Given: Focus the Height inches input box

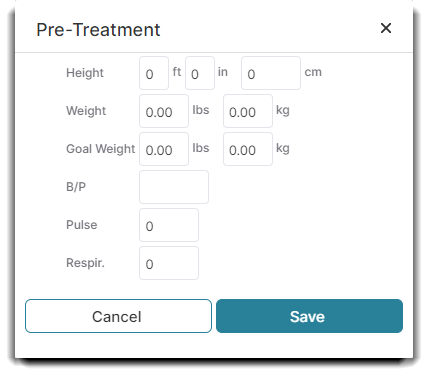Looking at the screenshot, I should [200, 73].
